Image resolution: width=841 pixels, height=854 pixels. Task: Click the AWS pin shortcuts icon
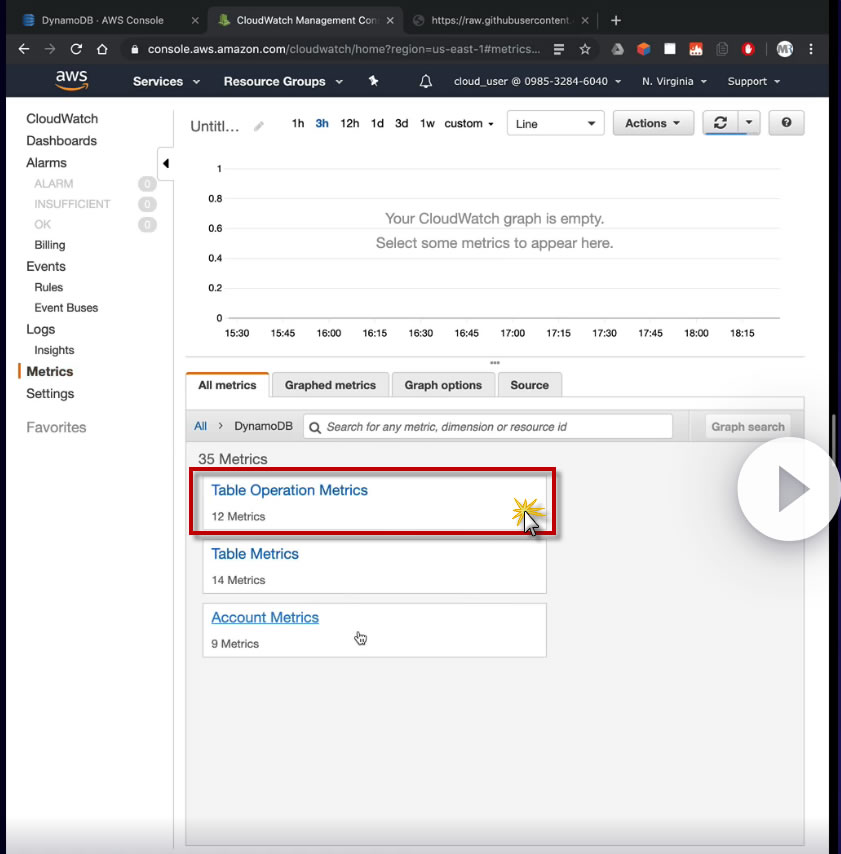373,81
